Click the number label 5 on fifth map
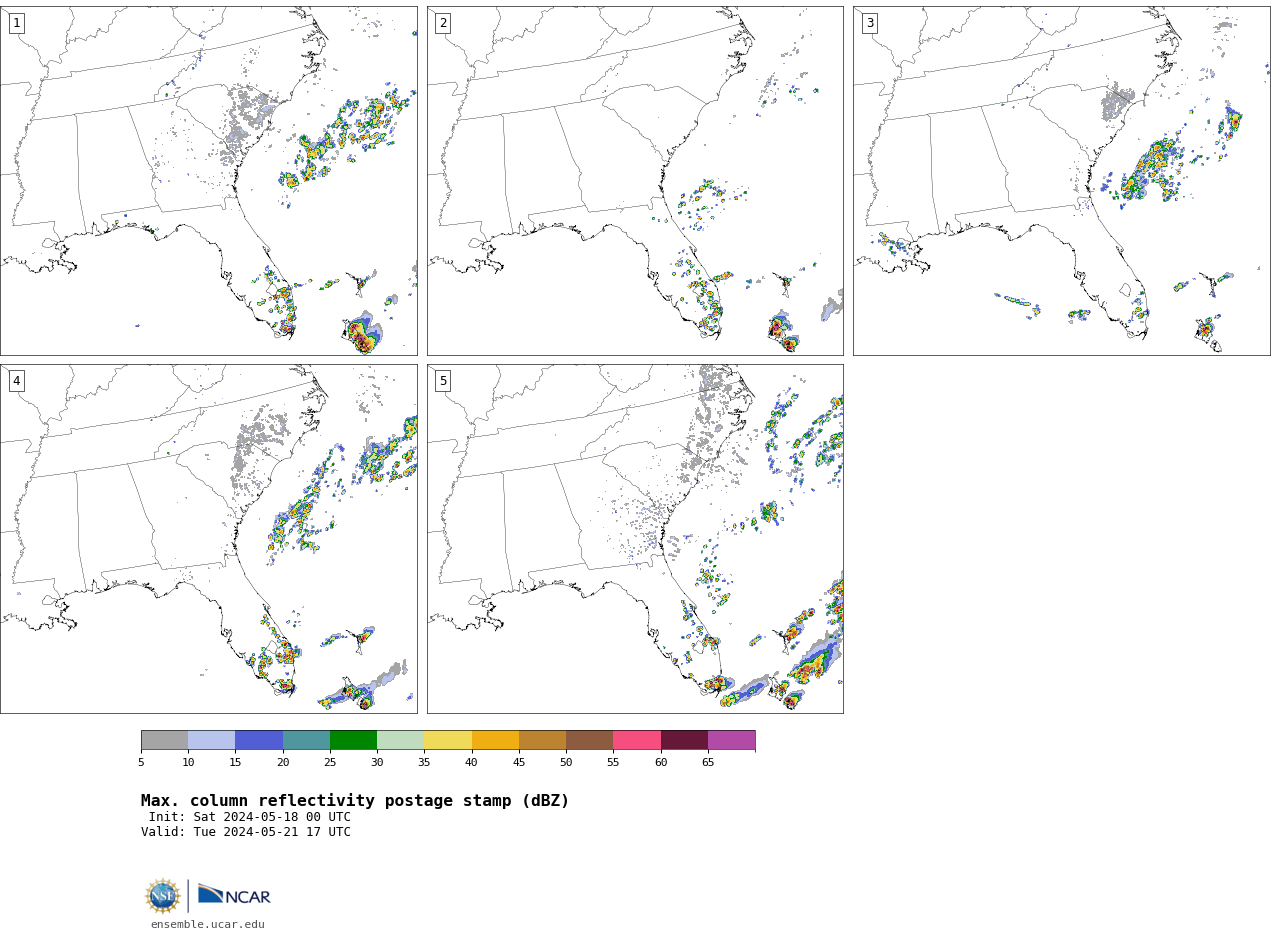Viewport: 1280px width, 936px height. pyautogui.click(x=443, y=381)
